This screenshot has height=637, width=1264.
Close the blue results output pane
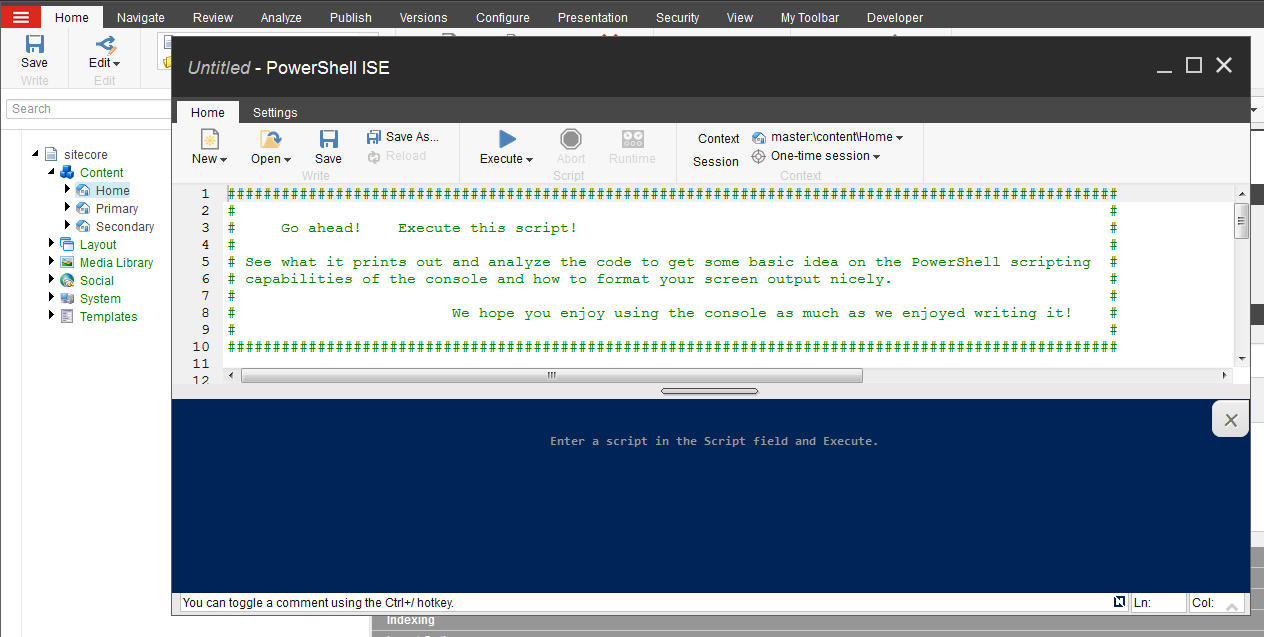pyautogui.click(x=1231, y=420)
